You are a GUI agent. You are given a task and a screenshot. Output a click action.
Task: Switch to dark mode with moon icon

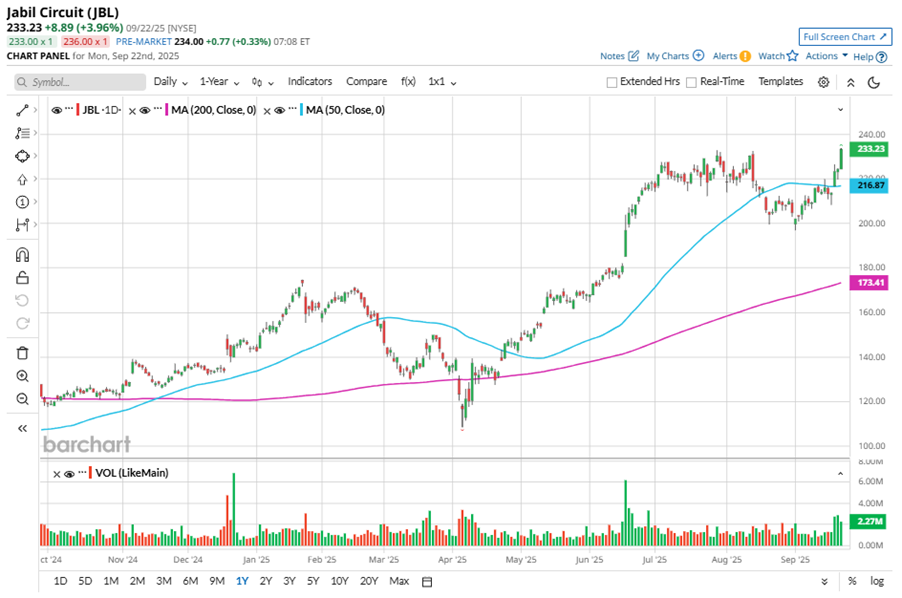coord(873,82)
